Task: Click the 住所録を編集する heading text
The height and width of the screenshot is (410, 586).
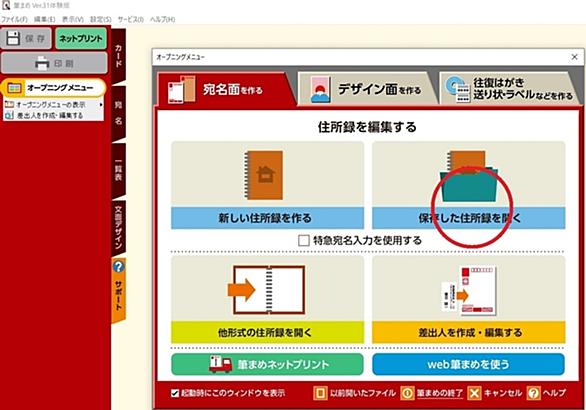Action: (x=367, y=127)
